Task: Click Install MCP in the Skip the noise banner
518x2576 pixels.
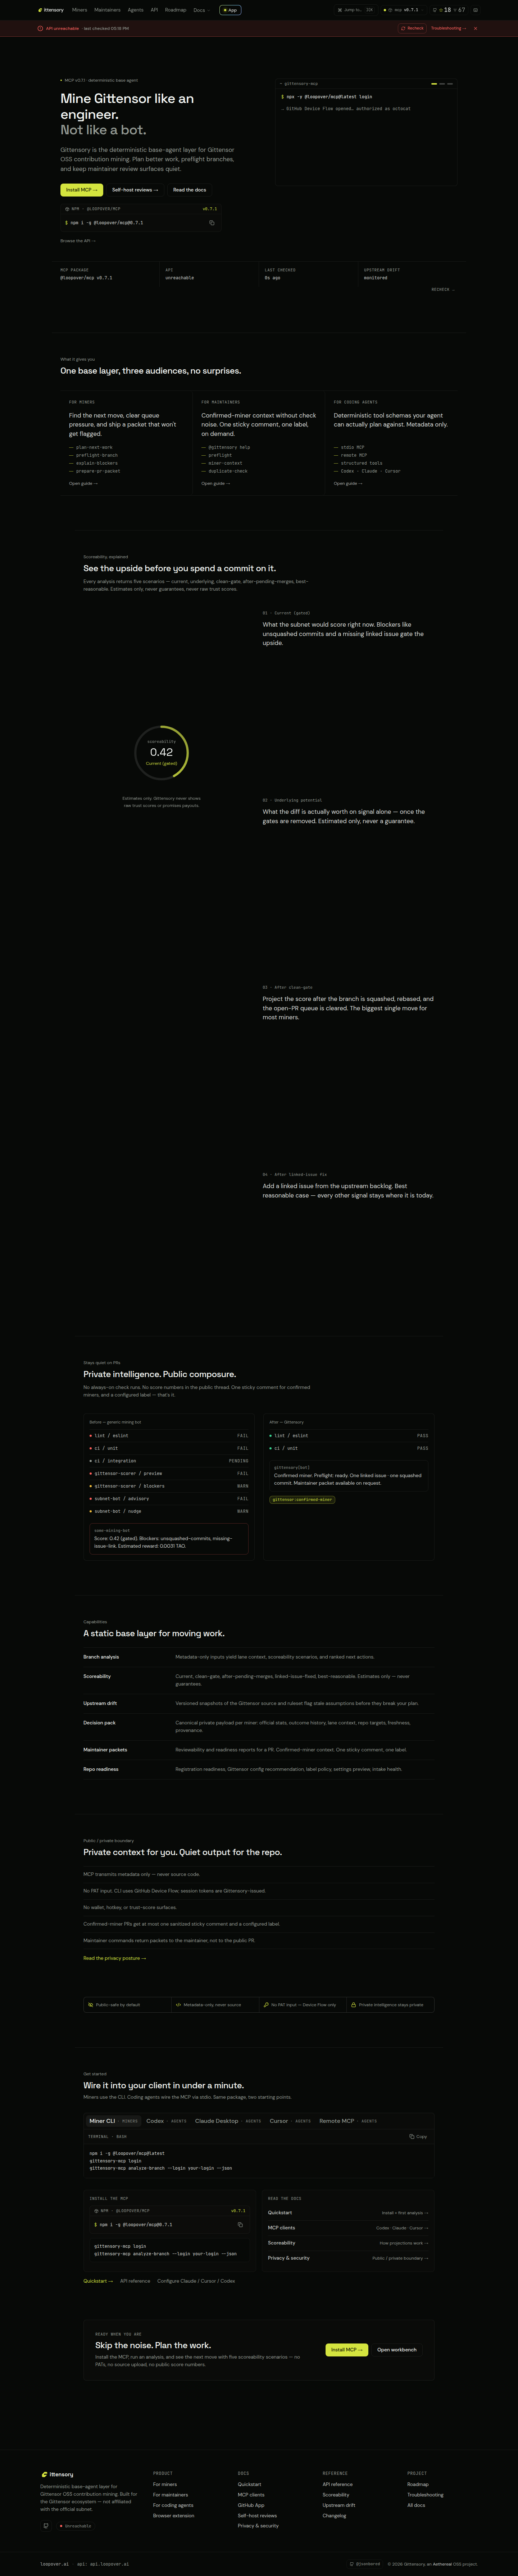Action: click(x=347, y=2350)
